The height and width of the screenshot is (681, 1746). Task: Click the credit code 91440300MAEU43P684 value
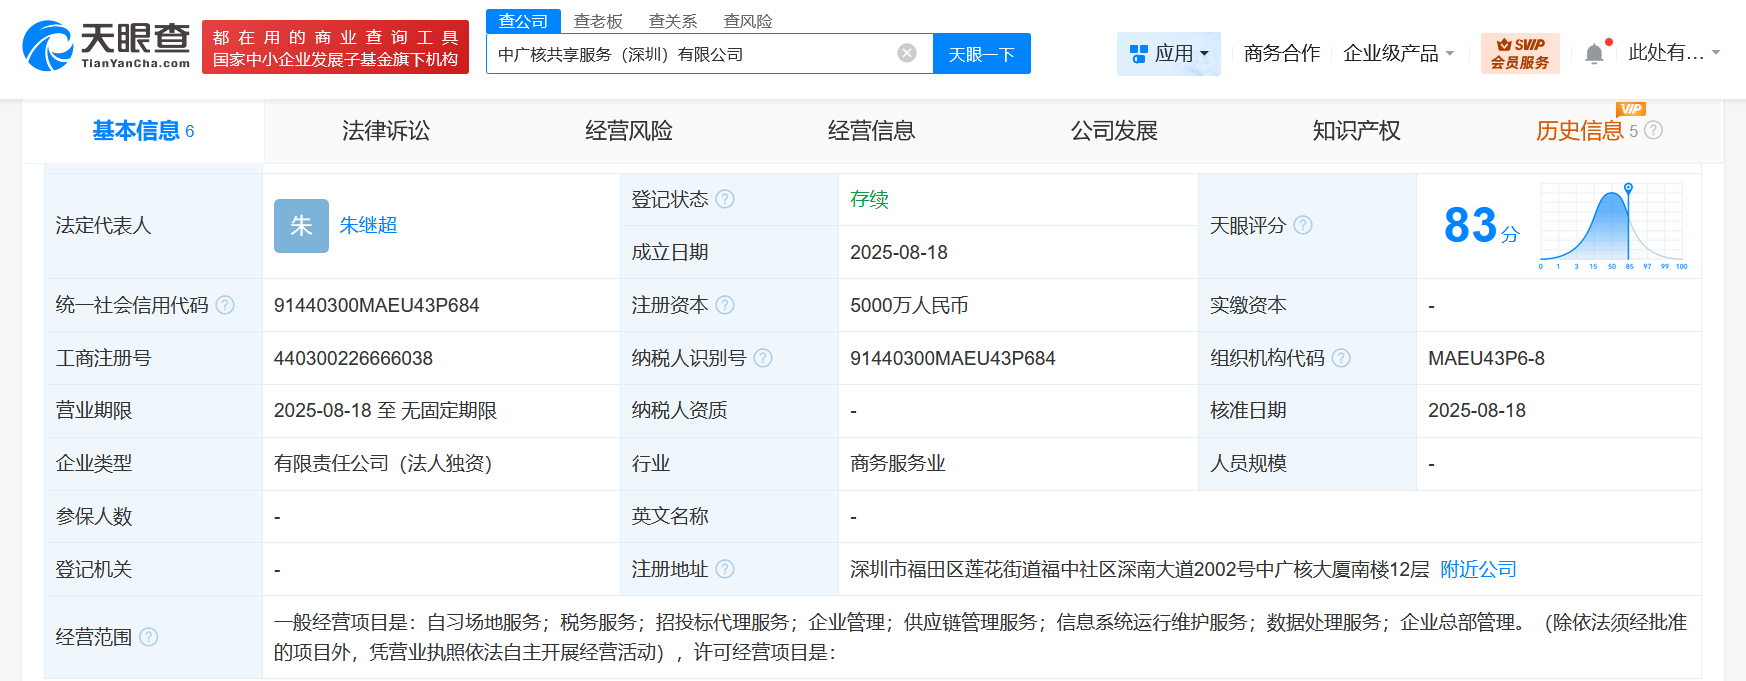pyautogui.click(x=377, y=305)
